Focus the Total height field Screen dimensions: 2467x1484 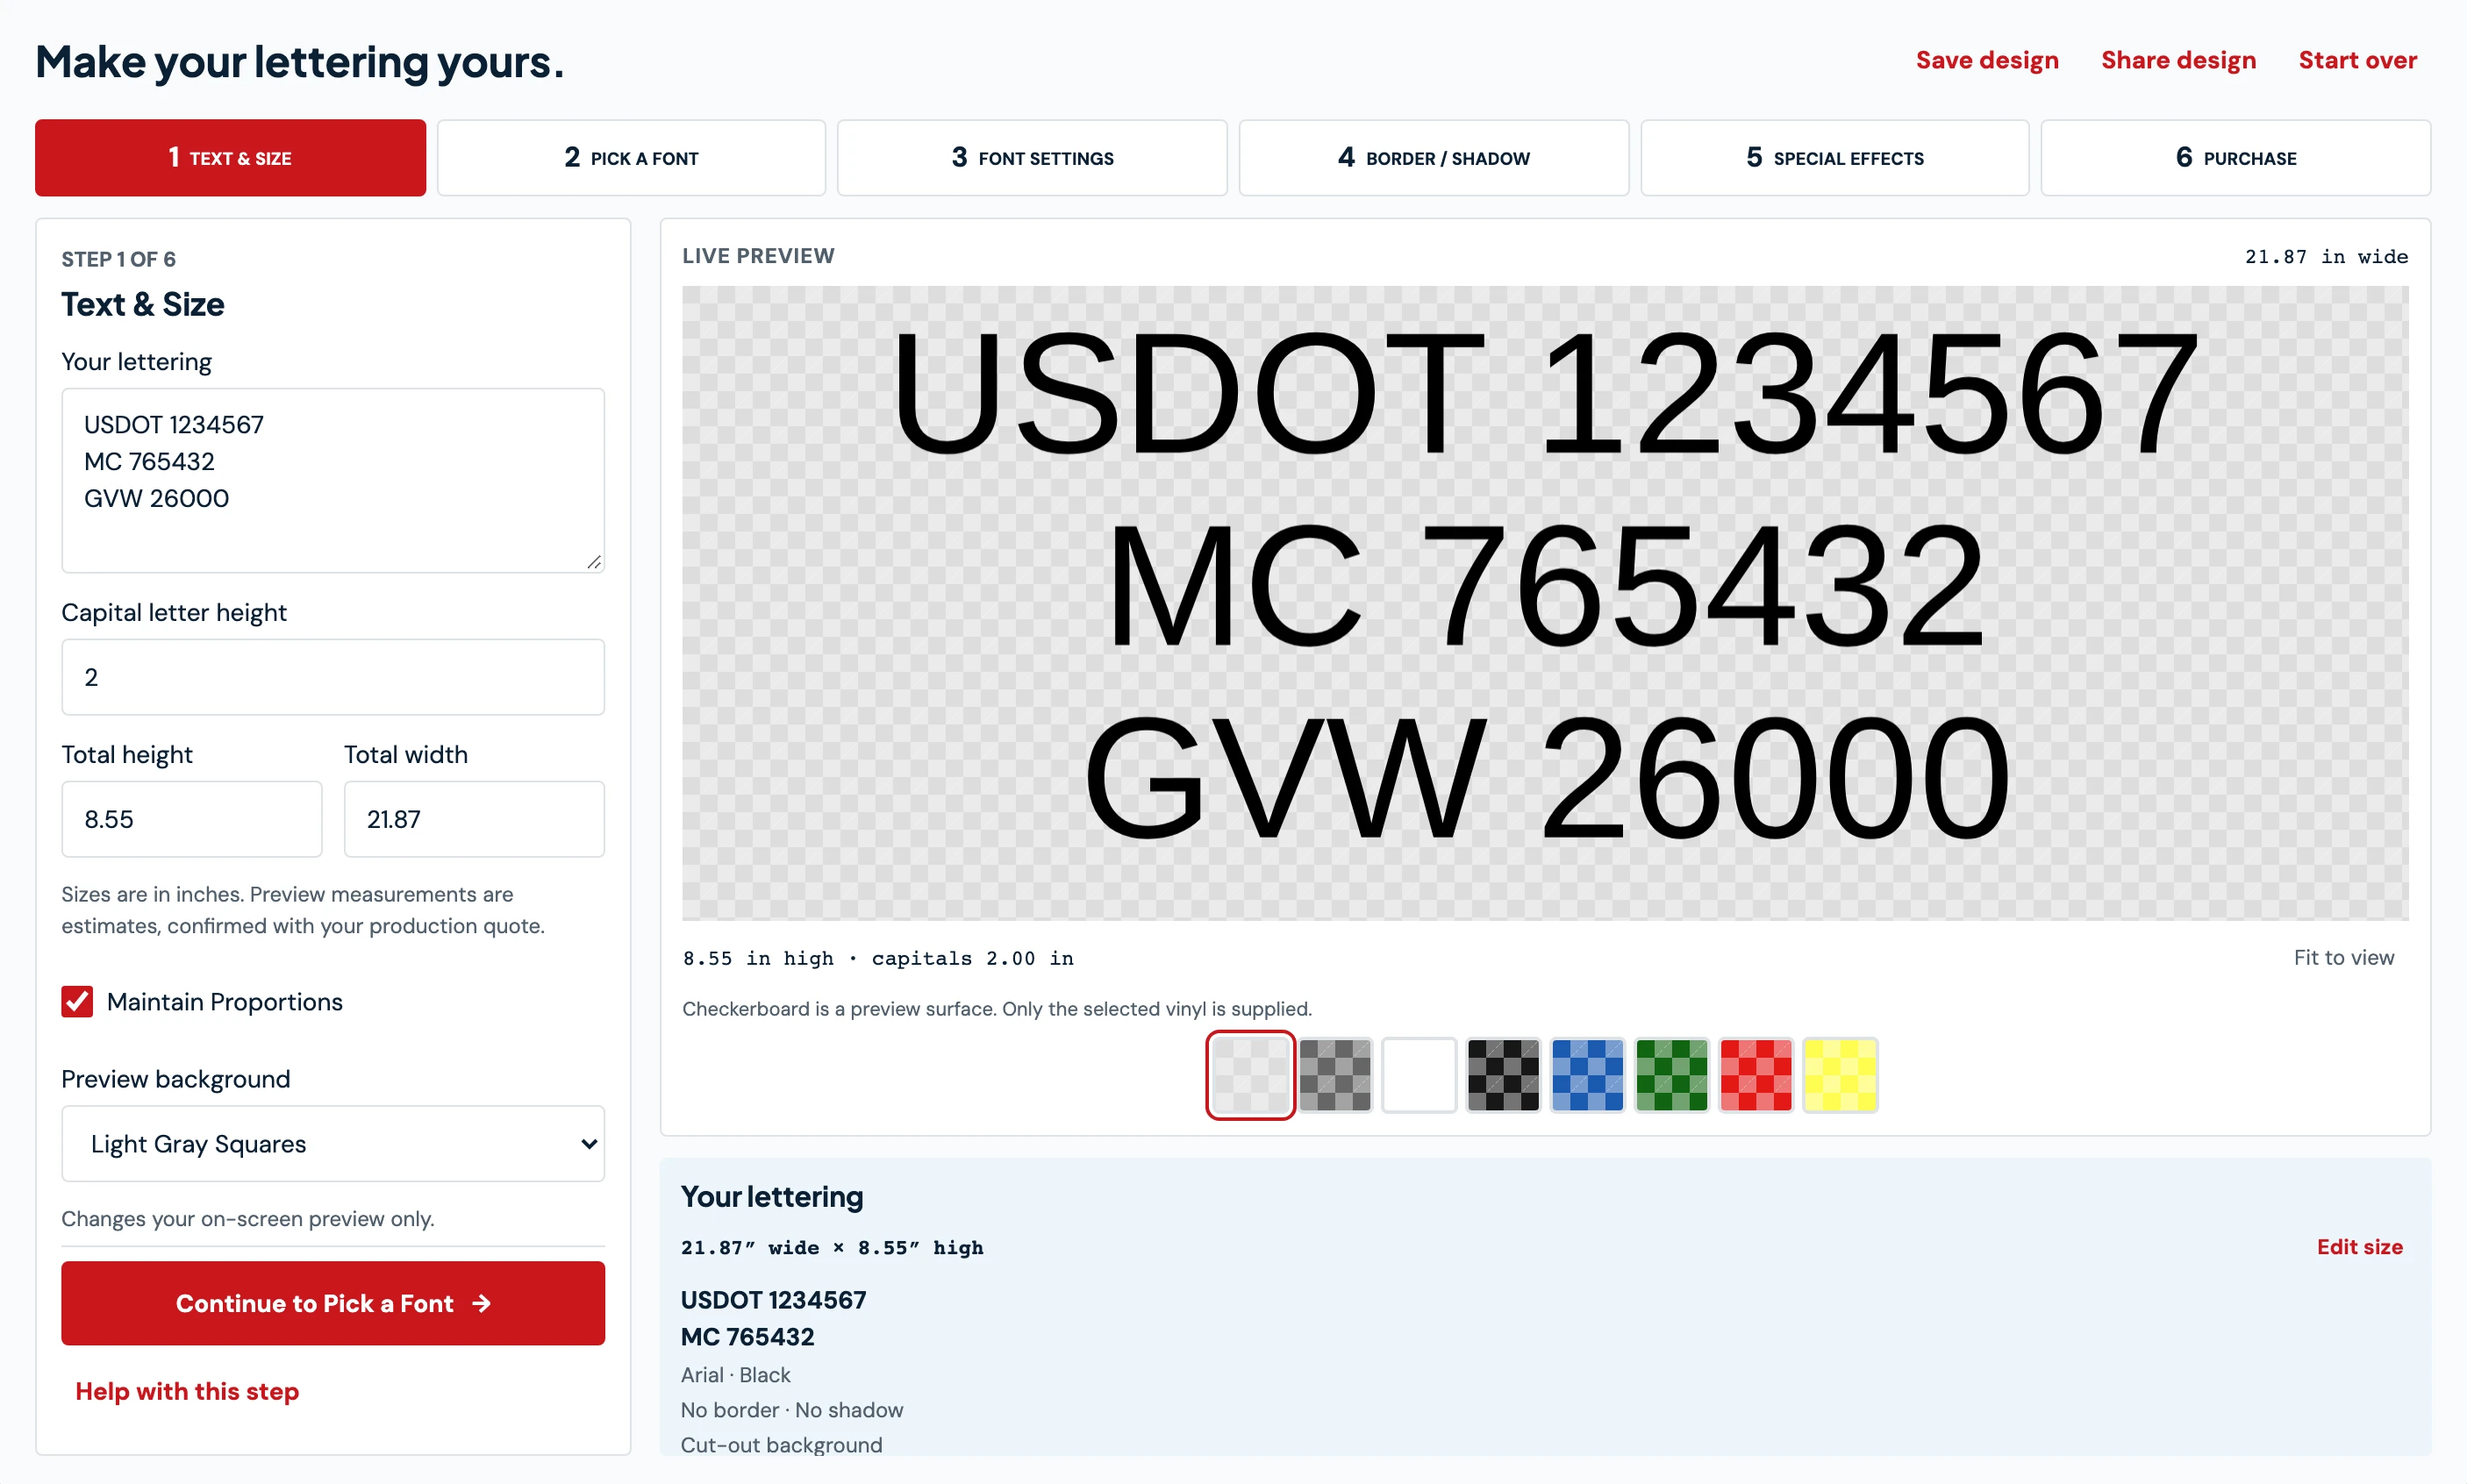pos(192,819)
